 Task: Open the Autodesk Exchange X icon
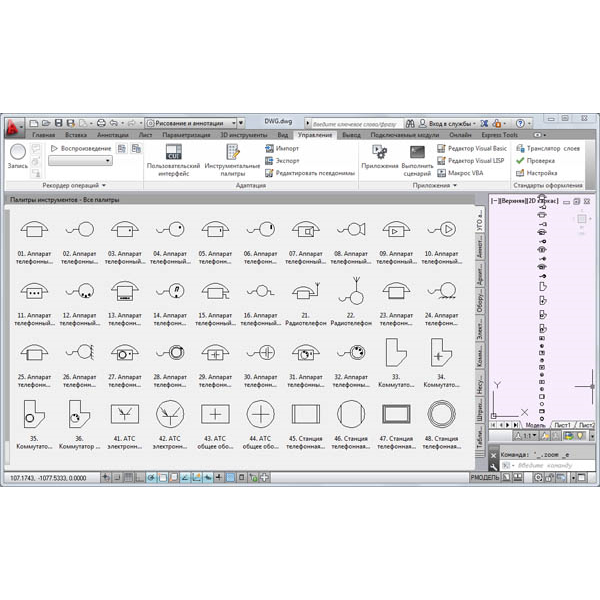[x=484, y=124]
